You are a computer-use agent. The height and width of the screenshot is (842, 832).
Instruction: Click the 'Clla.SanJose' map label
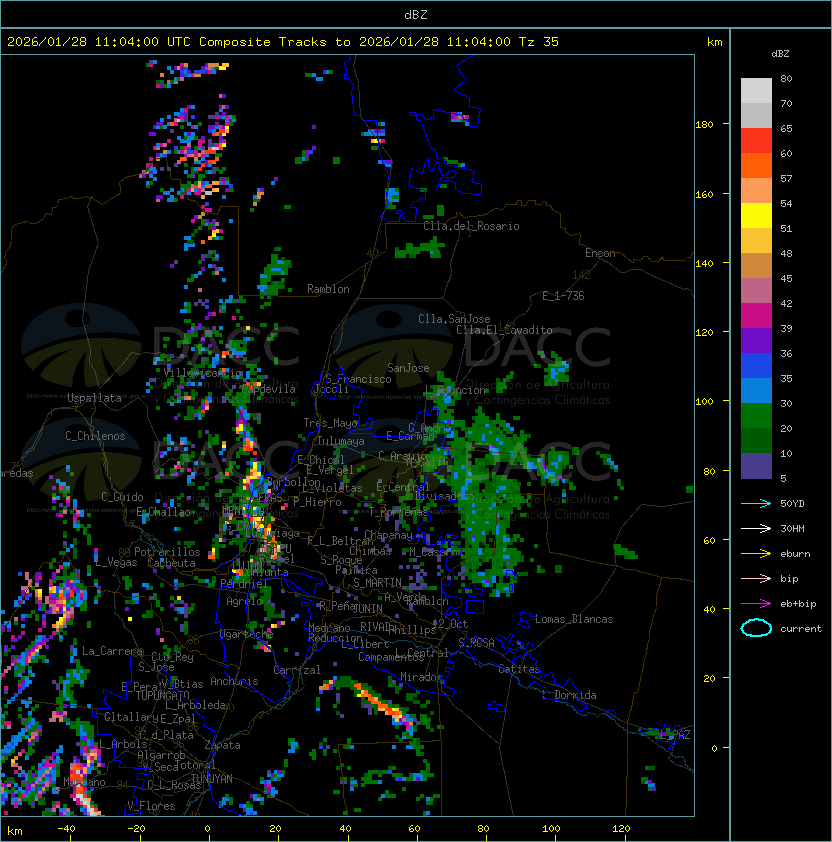tap(454, 319)
